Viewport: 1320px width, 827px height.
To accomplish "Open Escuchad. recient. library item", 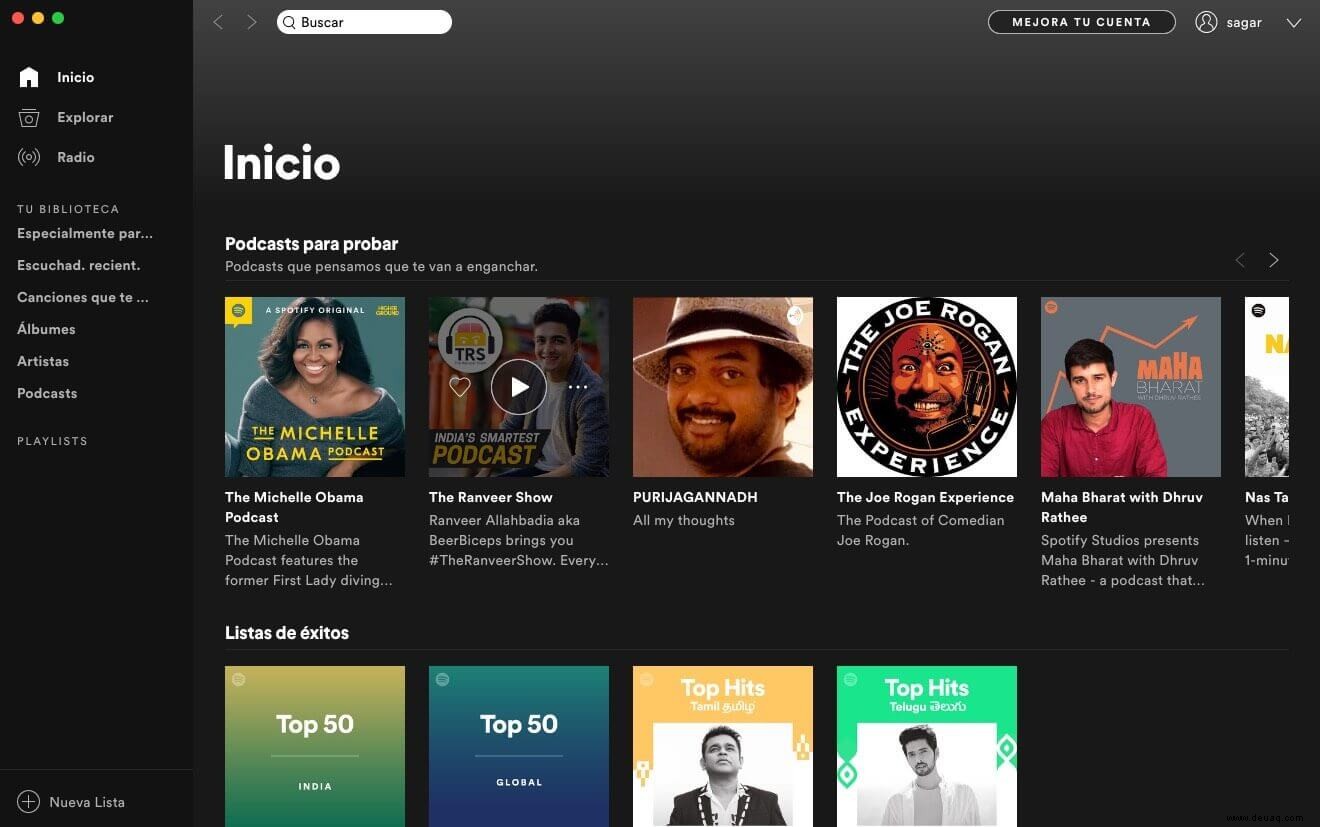I will point(78,265).
